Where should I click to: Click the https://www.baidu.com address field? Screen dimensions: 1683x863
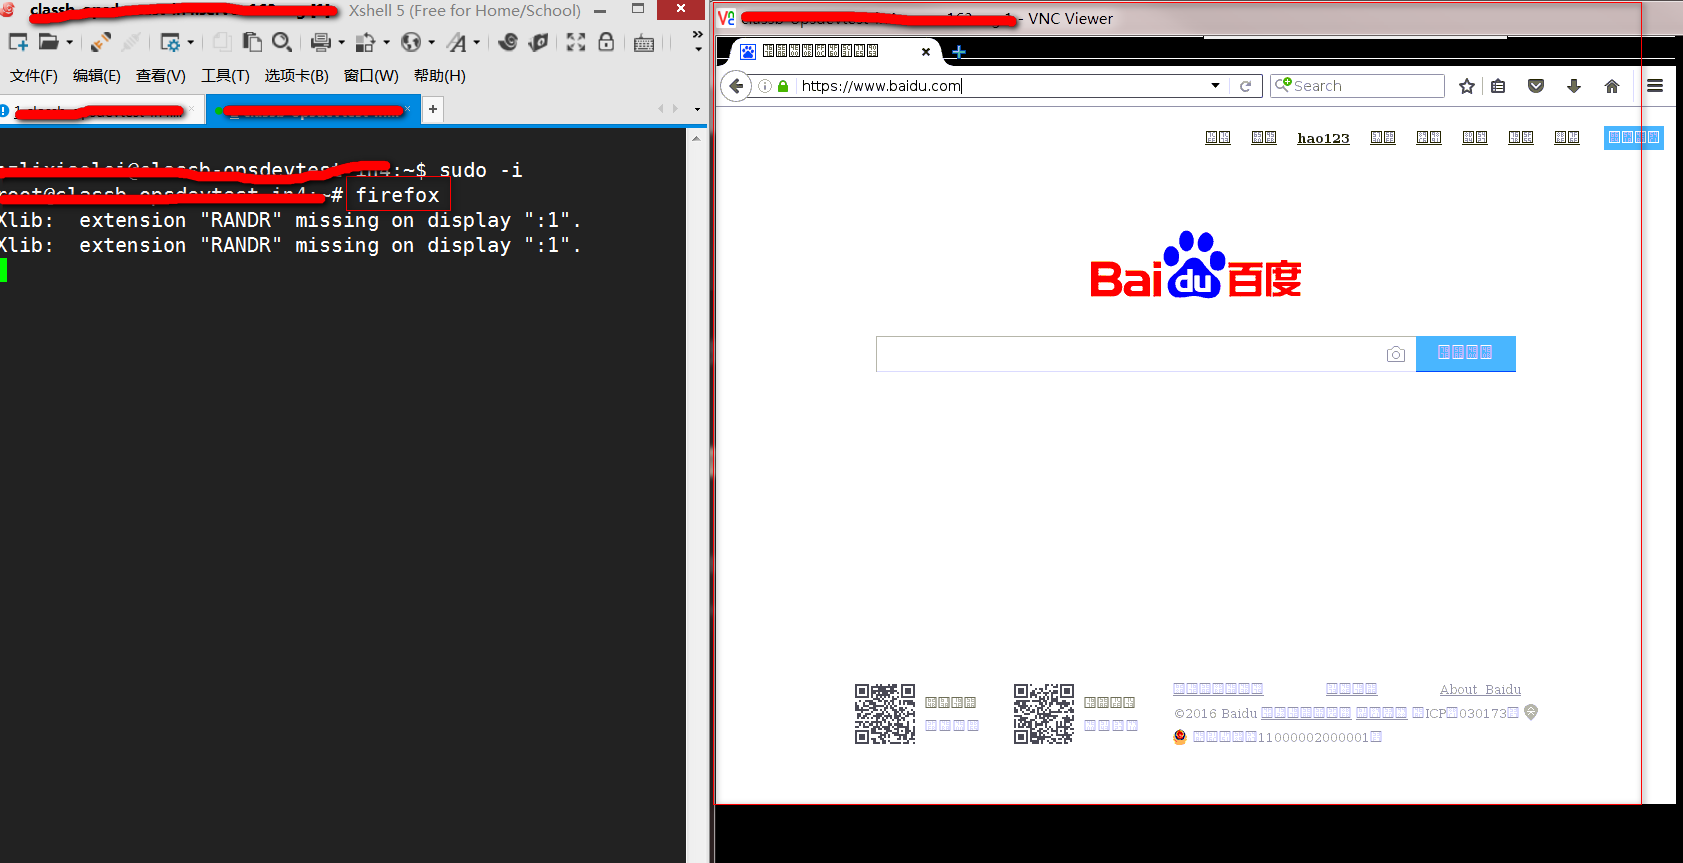click(1000, 86)
